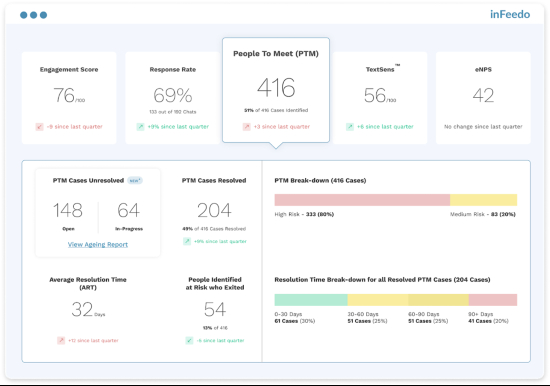Screen dimensions: 550x386
Task: Click the green trend arrow in TextSens card
Action: (350, 127)
